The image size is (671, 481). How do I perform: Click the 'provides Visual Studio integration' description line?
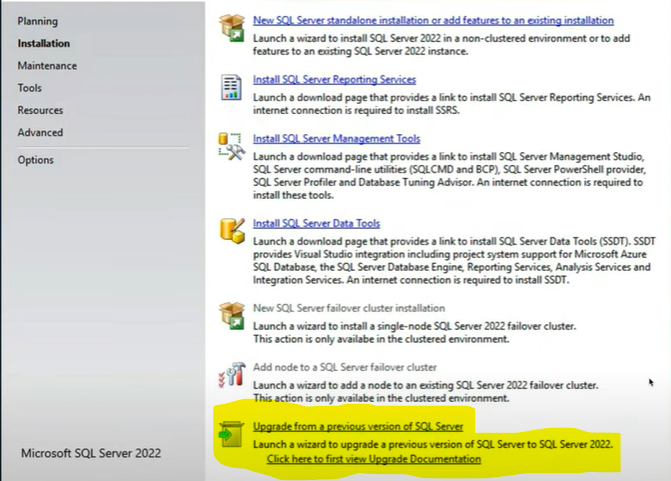[449, 254]
